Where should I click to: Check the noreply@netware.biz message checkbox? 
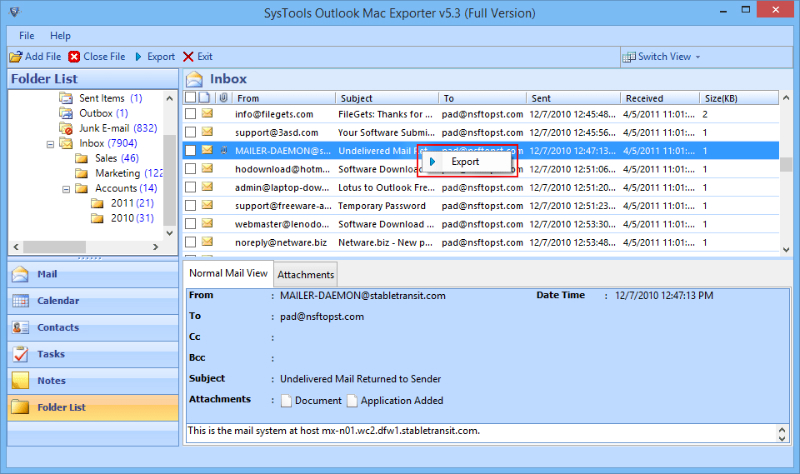pos(190,242)
